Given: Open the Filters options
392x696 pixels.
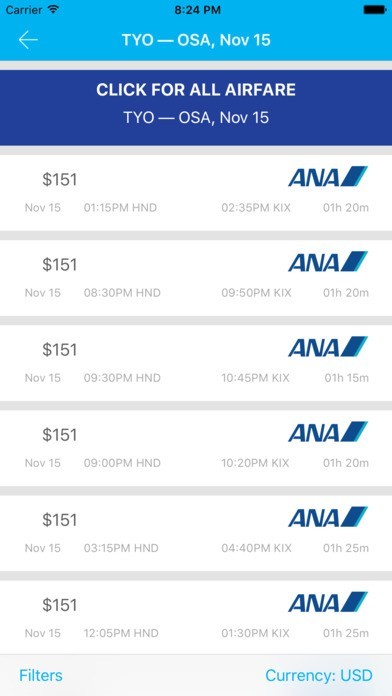Looking at the screenshot, I should pyautogui.click(x=41, y=675).
